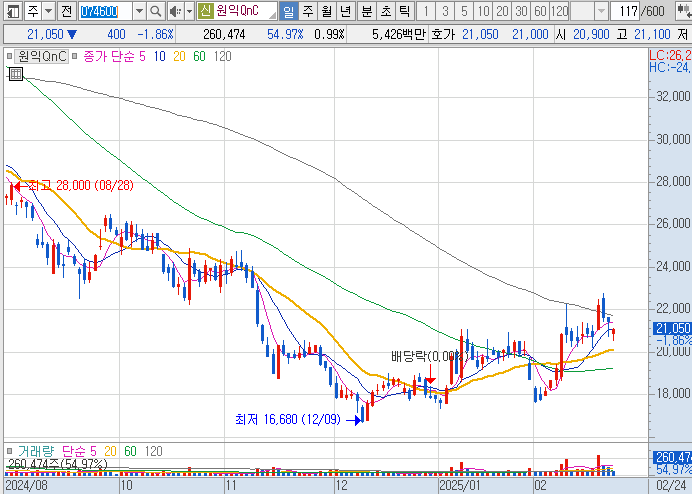Click the open price 20,900
This screenshot has width=692, height=494.
click(591, 34)
